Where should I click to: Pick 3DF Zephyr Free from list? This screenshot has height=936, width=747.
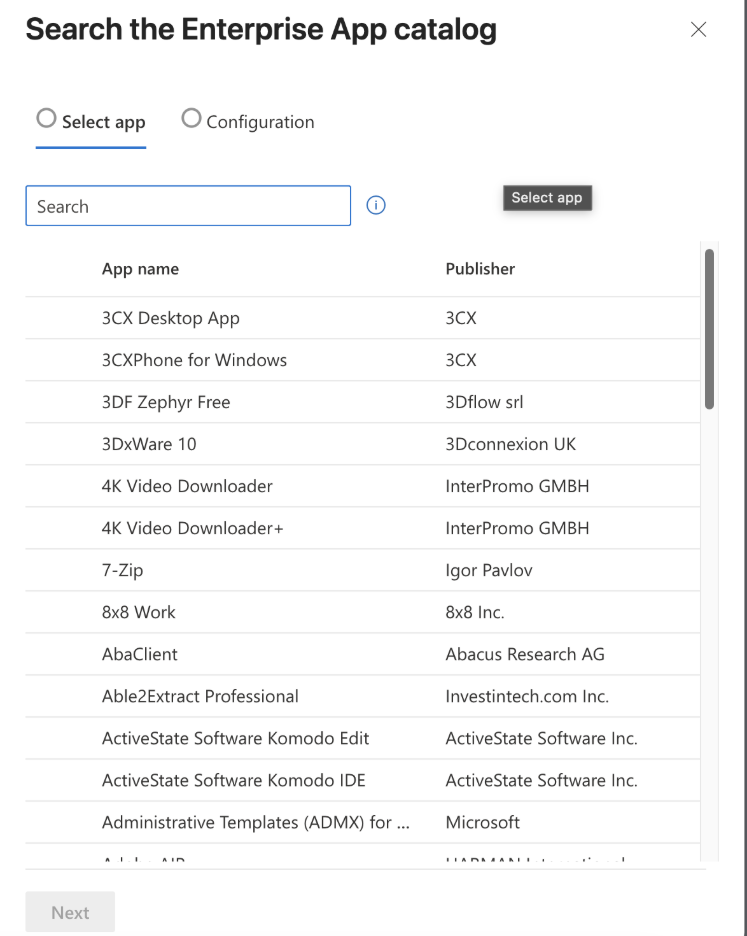point(166,402)
